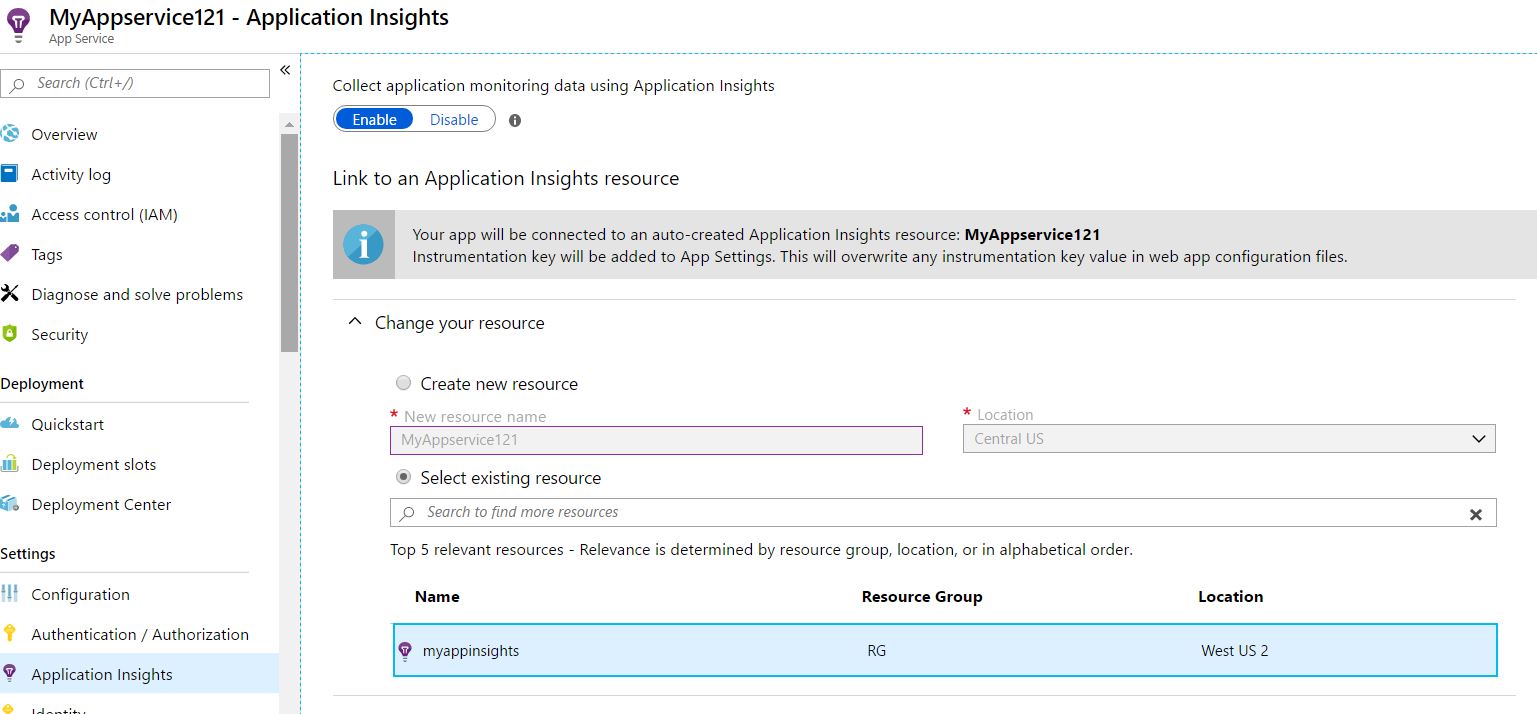
Task: Select existing resource option
Action: pyautogui.click(x=403, y=477)
